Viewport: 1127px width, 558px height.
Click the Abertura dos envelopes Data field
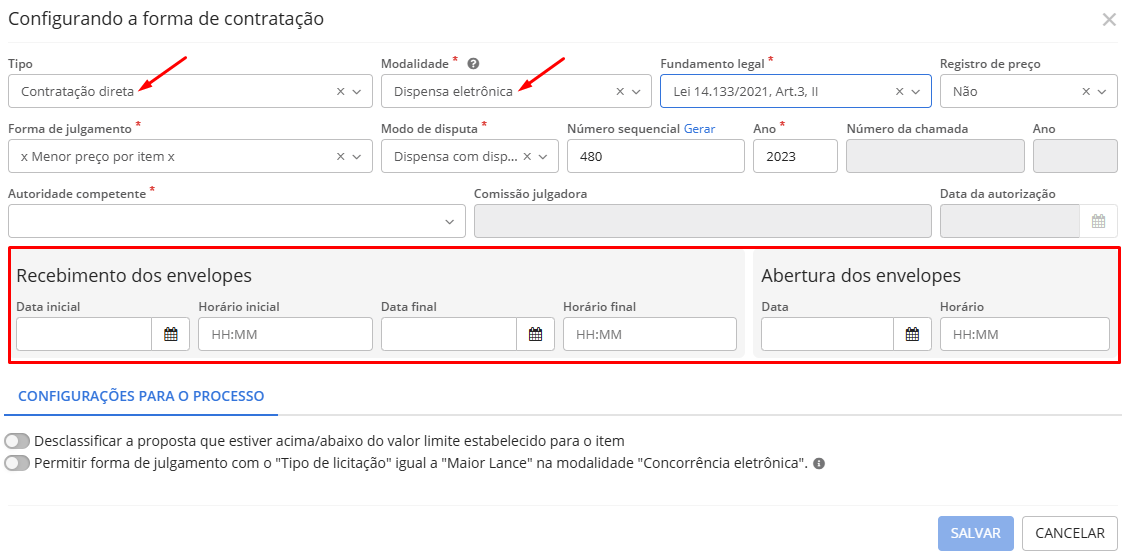[x=827, y=334]
